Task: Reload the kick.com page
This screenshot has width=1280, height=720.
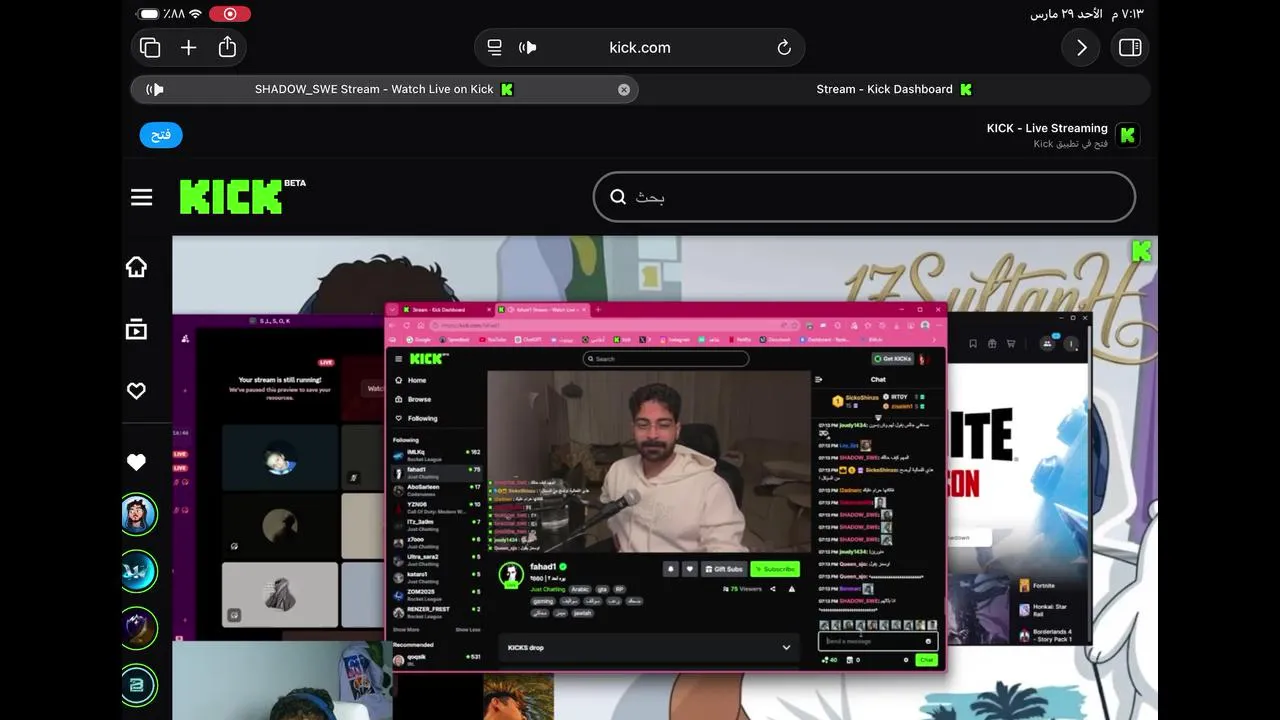Action: coord(784,47)
